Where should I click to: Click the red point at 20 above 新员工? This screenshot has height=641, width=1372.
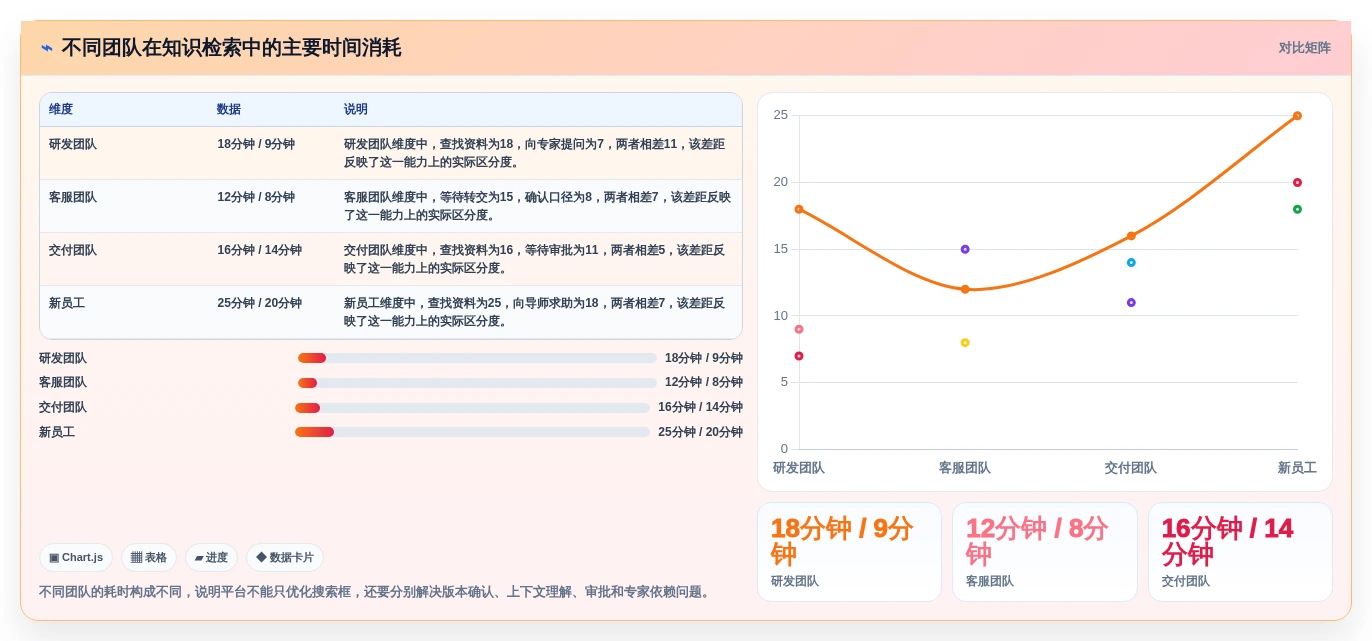(1297, 183)
